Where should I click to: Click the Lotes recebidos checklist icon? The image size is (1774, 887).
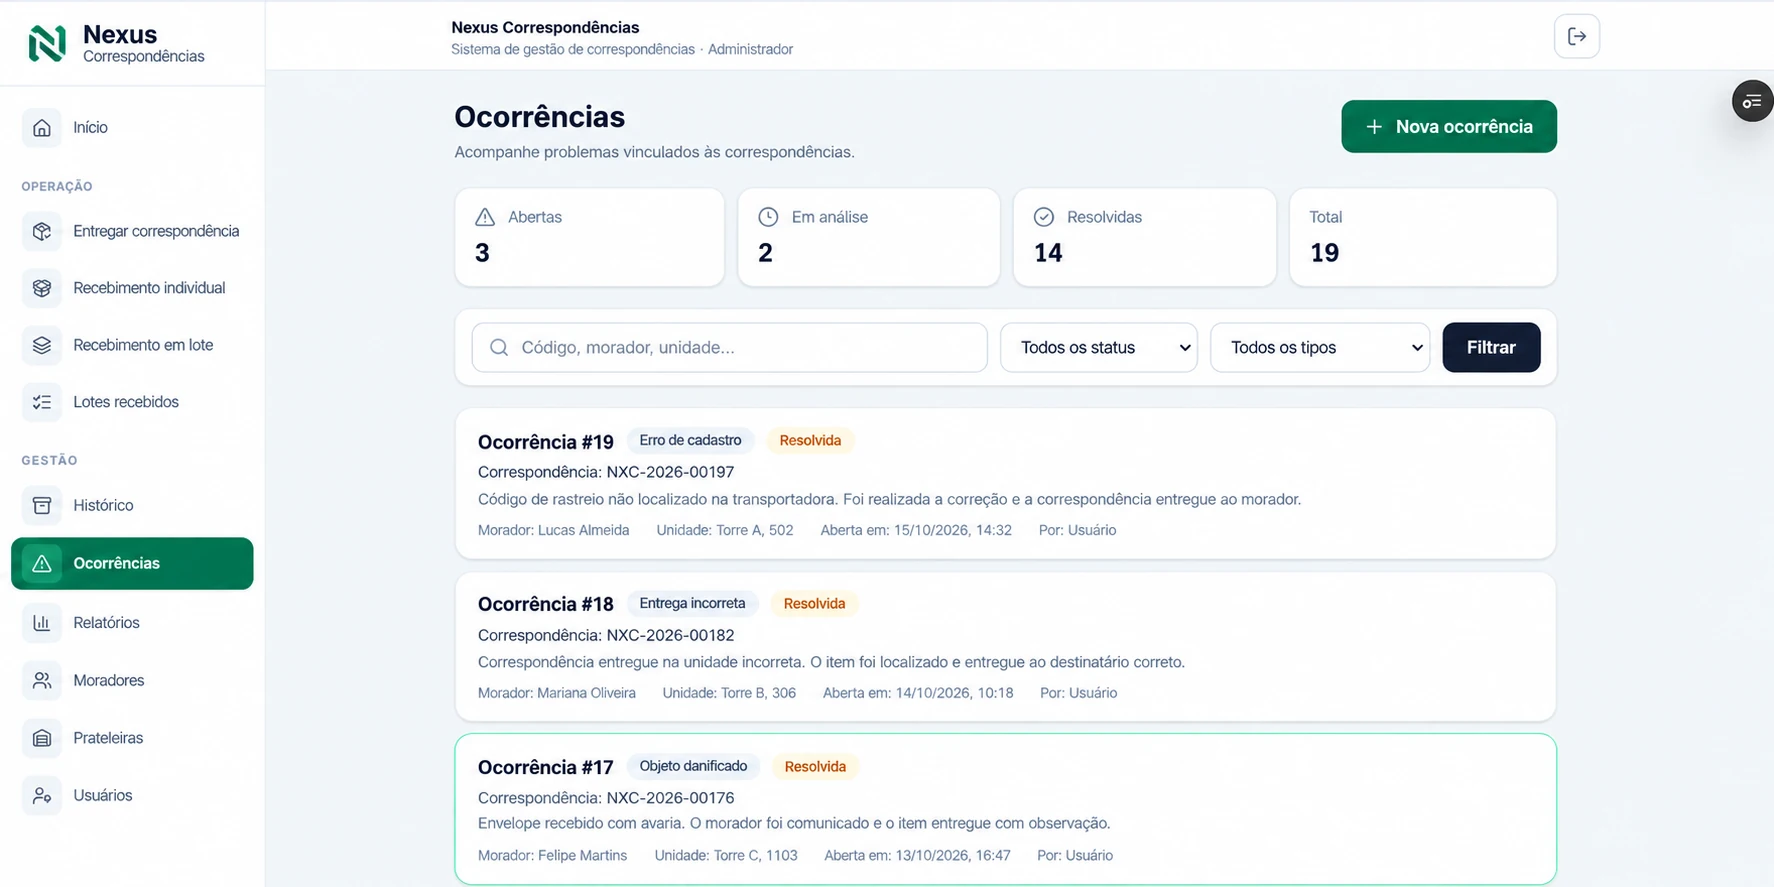(x=42, y=402)
